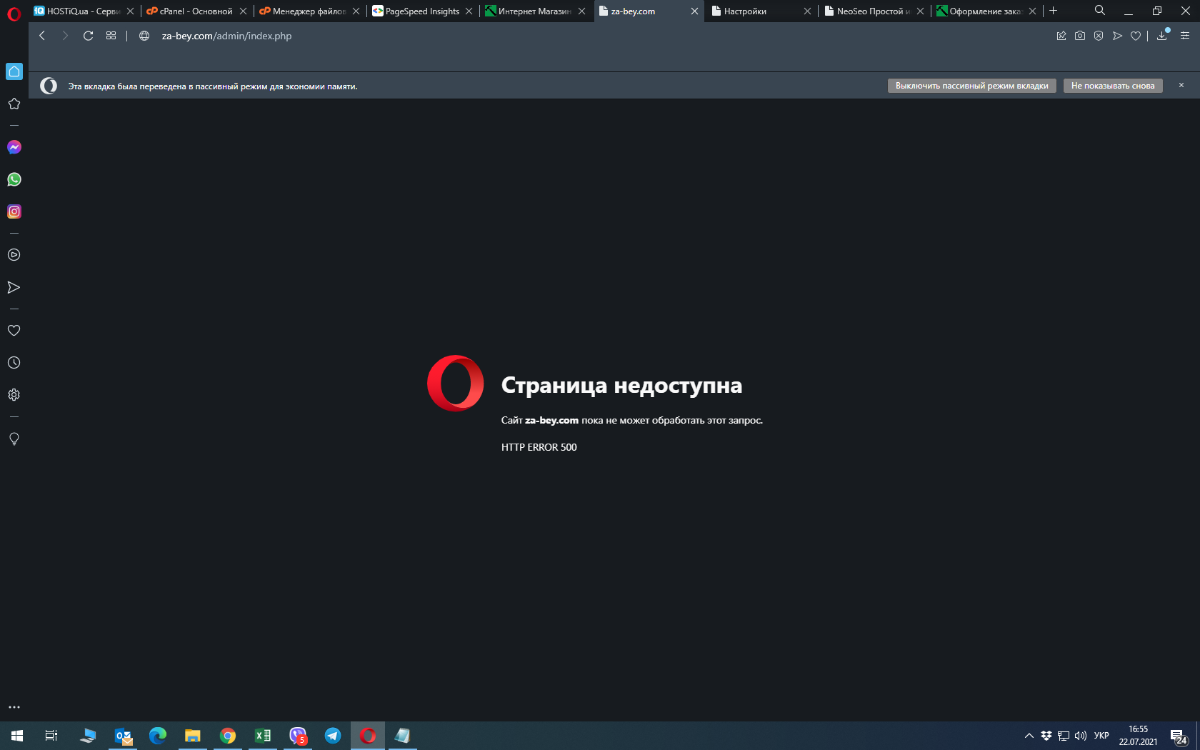Close the HOSTiQ.ua tab

[129, 11]
